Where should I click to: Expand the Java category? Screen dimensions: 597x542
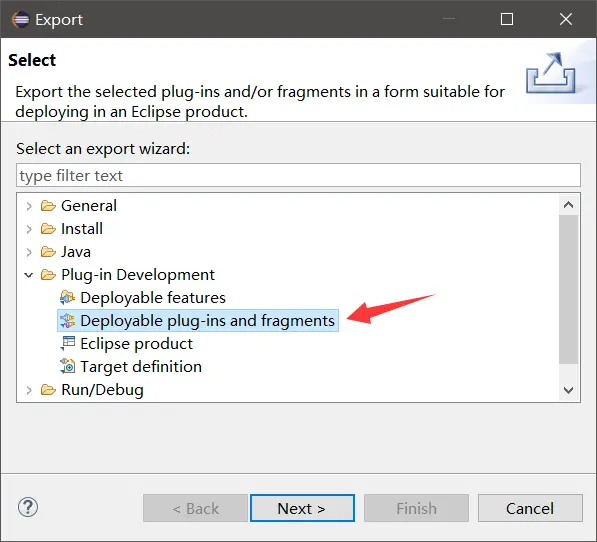[29, 252]
